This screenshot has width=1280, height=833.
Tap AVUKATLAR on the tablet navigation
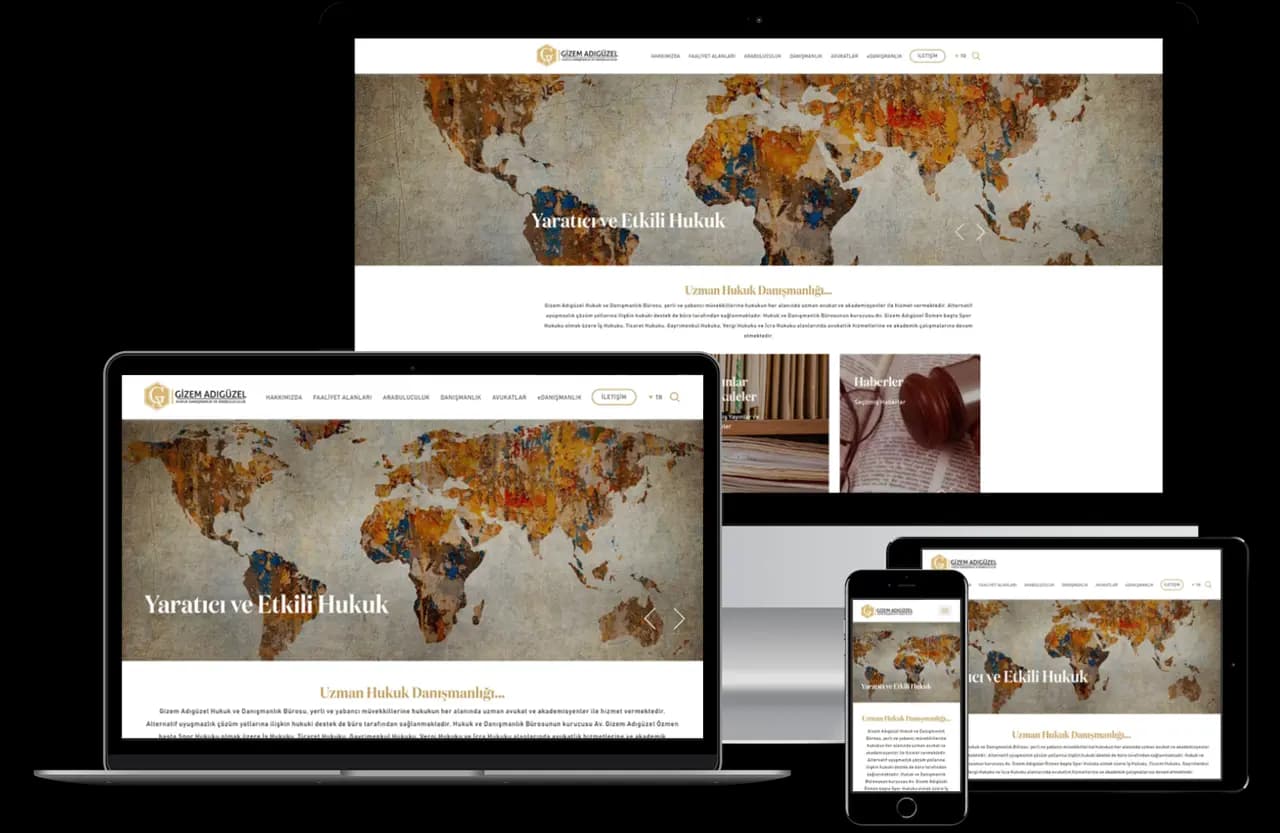(1107, 585)
